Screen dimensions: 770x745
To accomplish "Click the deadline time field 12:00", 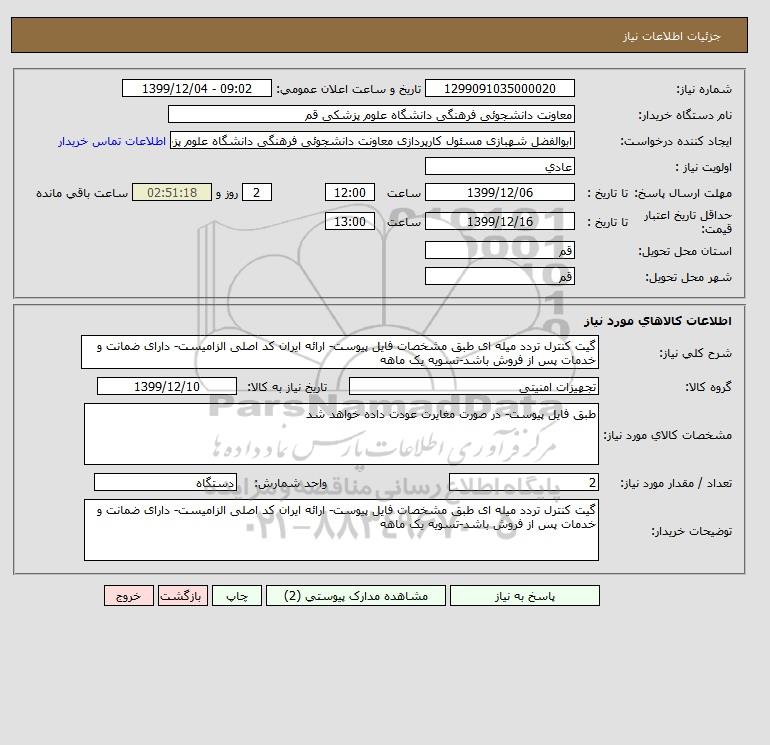I will tap(350, 193).
